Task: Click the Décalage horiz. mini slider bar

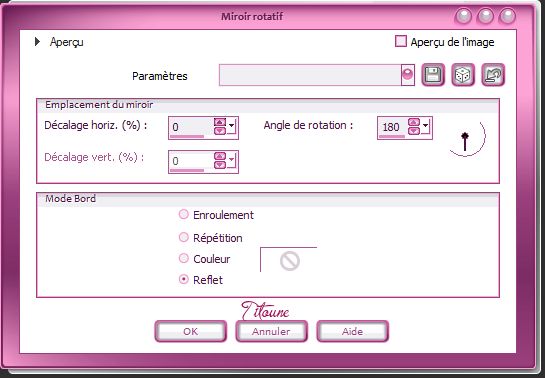Action: click(187, 137)
